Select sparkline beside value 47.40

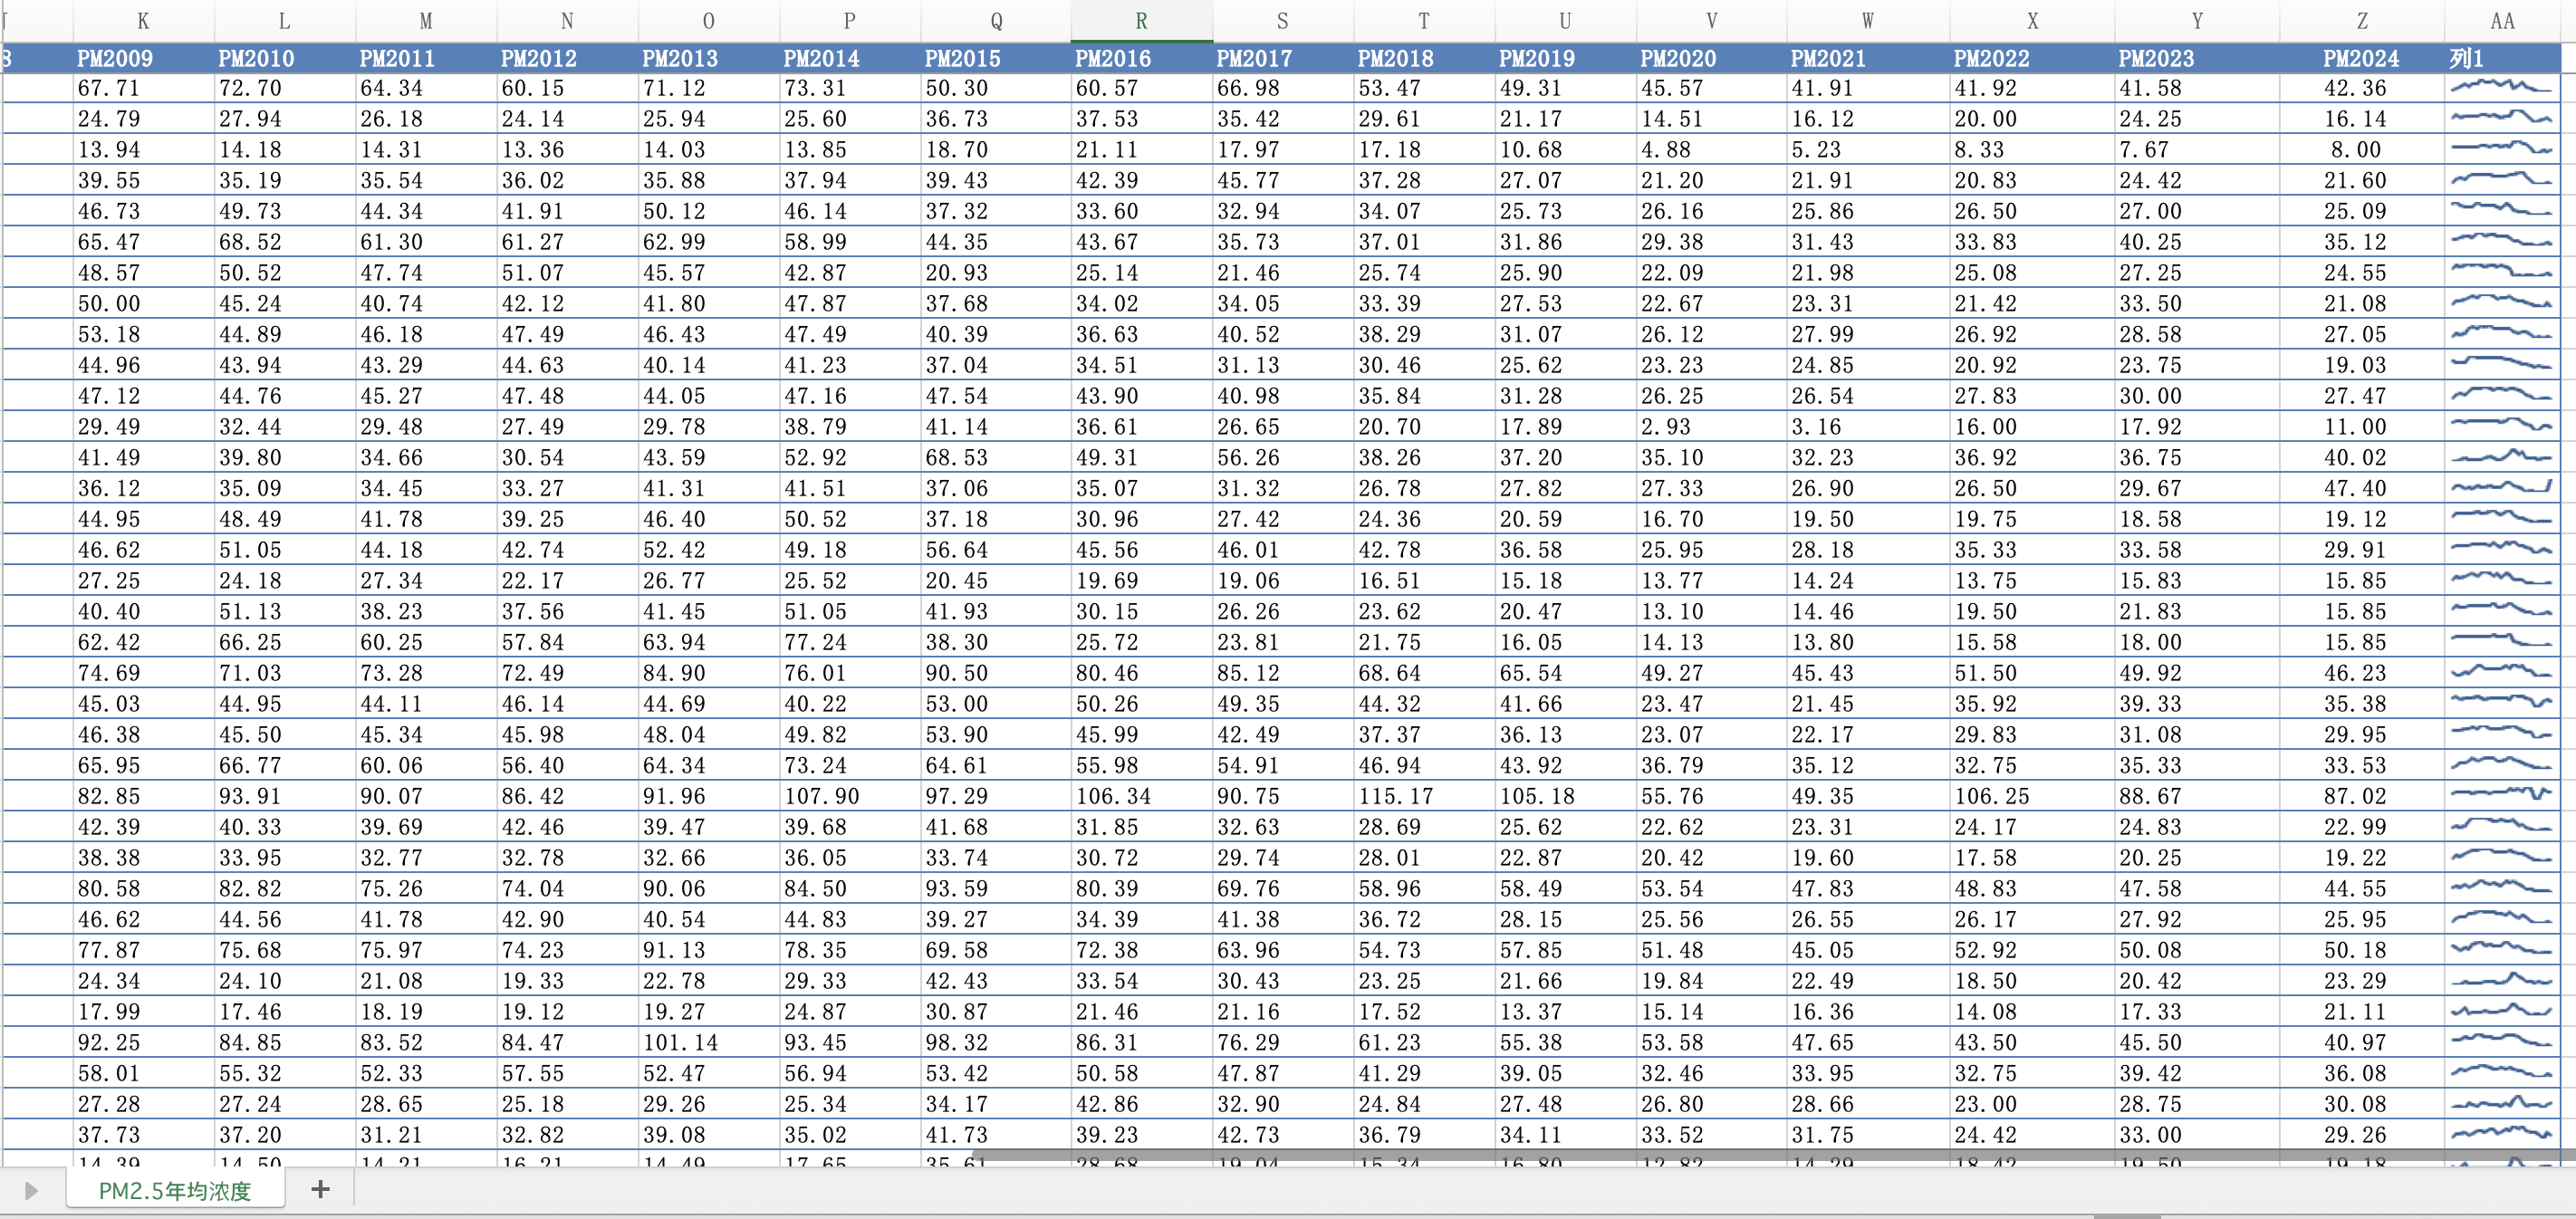2500,488
